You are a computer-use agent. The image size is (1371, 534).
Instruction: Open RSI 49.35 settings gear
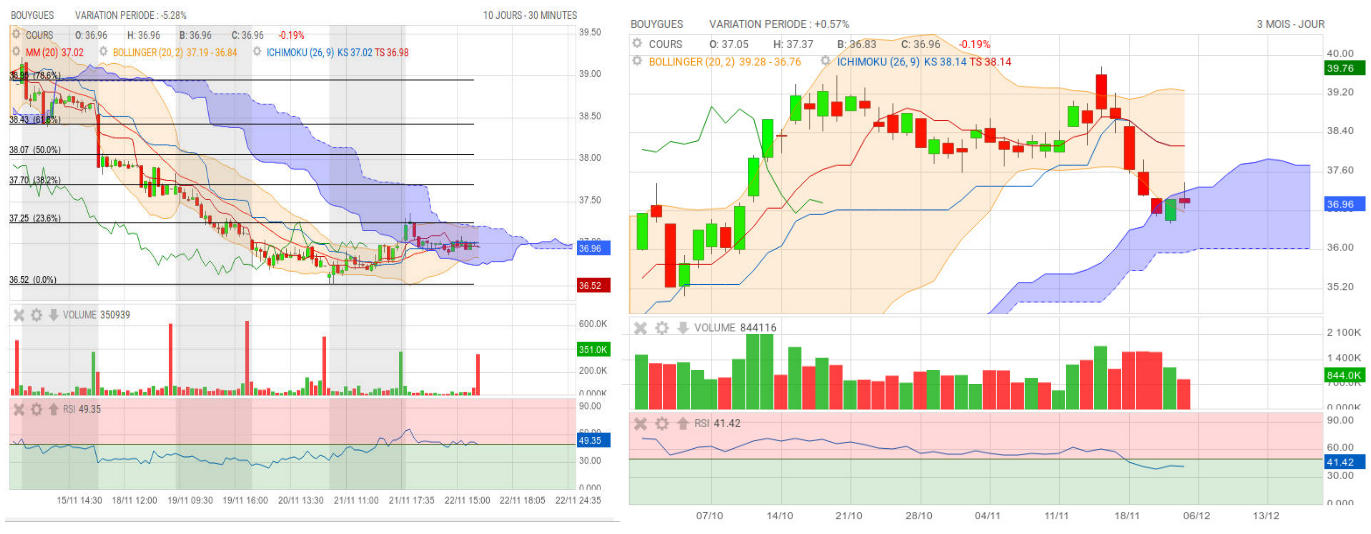37,409
